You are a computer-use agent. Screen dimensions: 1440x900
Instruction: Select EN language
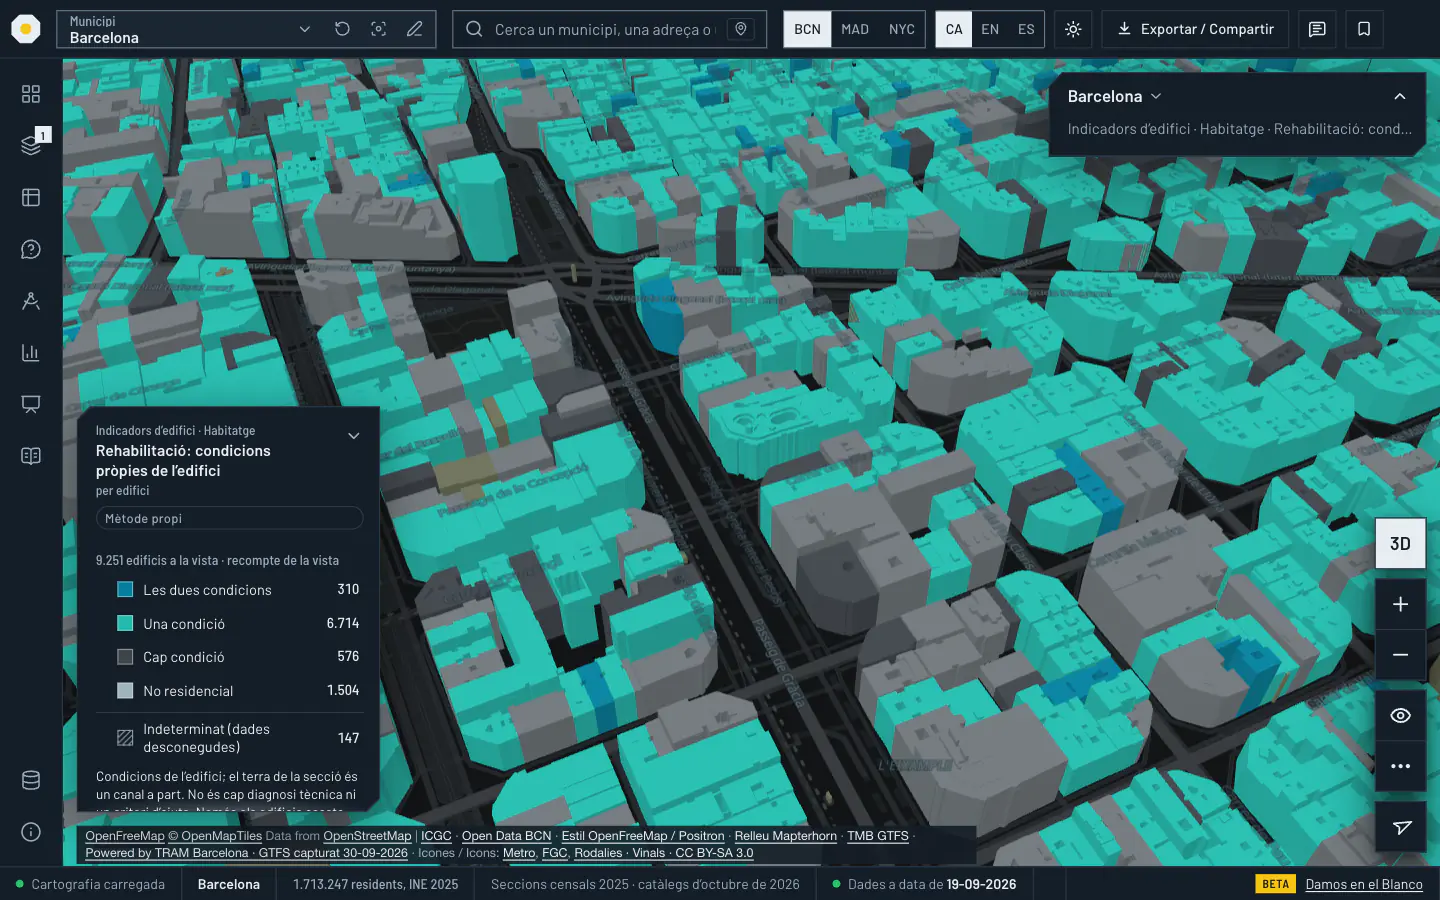(x=990, y=29)
